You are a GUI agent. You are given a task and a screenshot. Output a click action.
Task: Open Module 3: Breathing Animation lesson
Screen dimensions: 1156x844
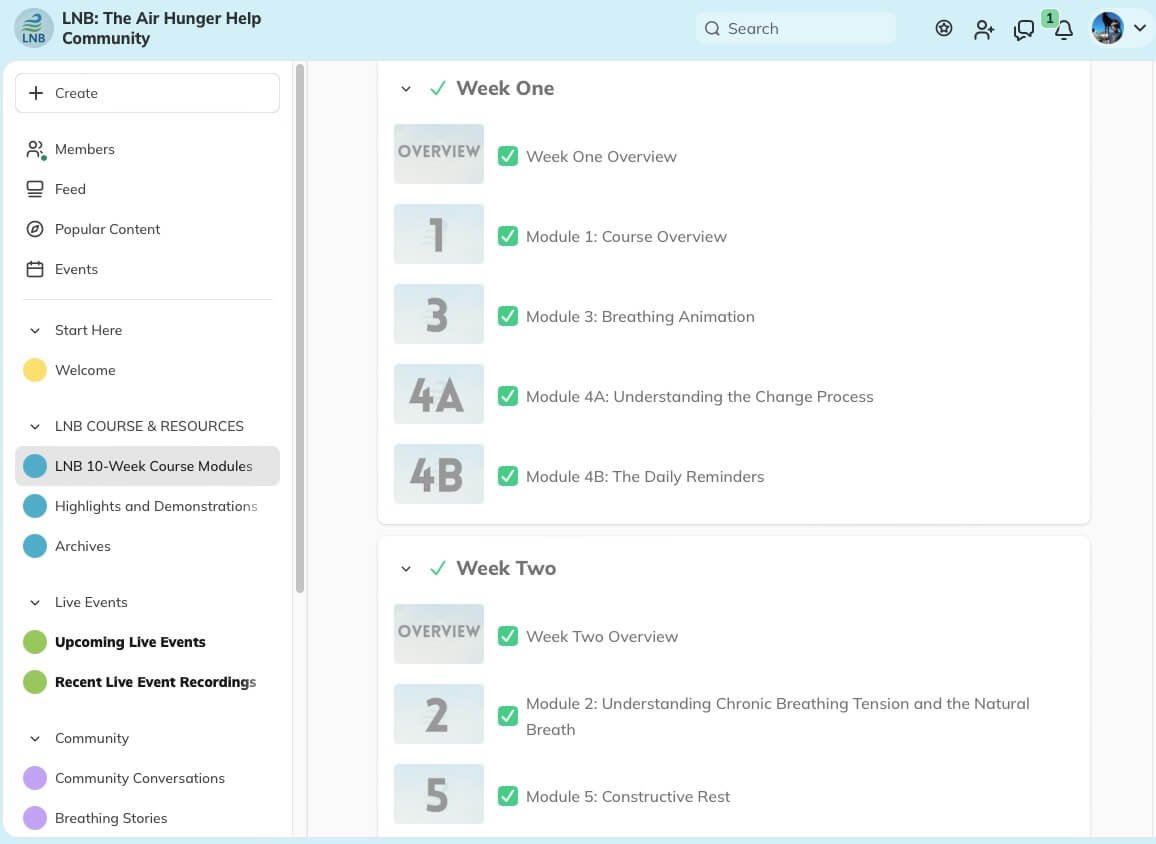click(640, 317)
